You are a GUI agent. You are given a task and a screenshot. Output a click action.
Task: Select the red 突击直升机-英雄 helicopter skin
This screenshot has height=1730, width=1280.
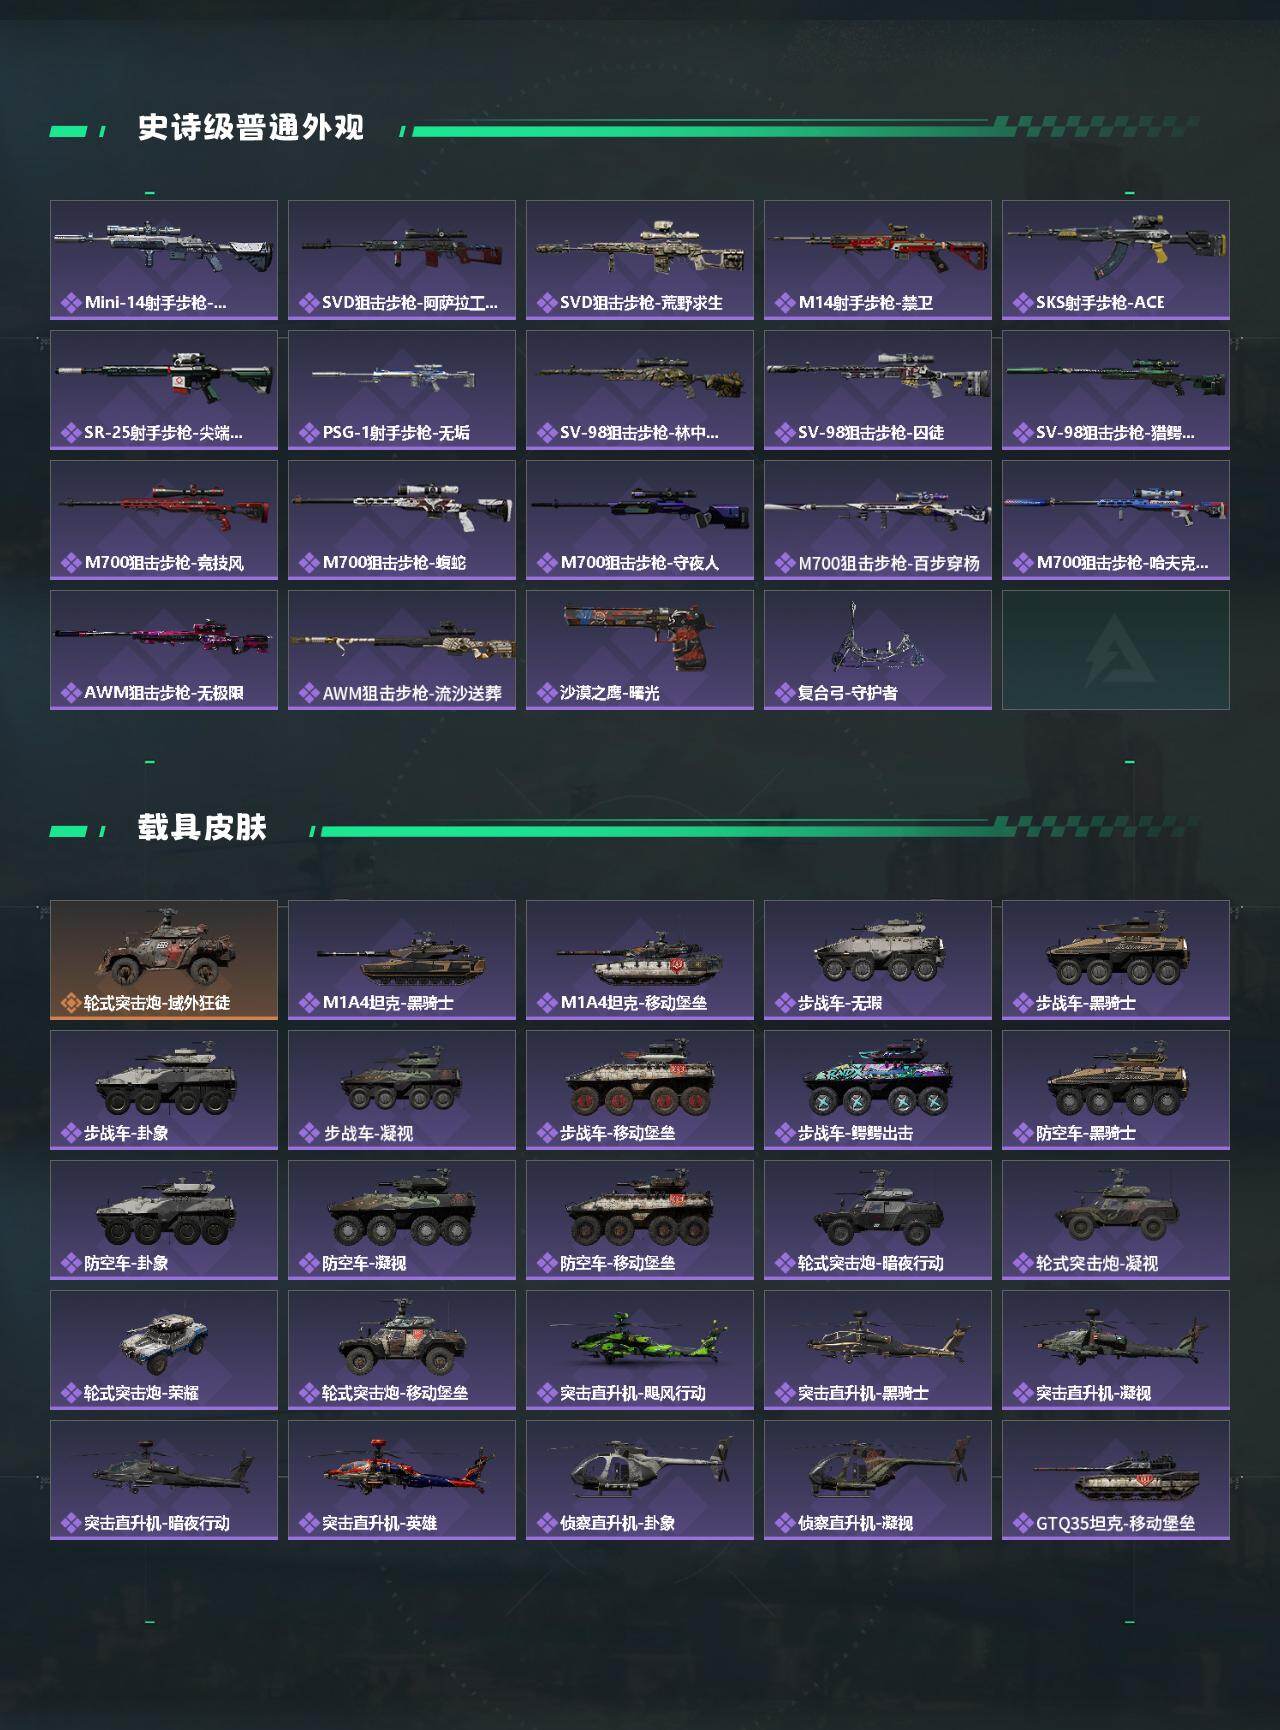point(402,1480)
